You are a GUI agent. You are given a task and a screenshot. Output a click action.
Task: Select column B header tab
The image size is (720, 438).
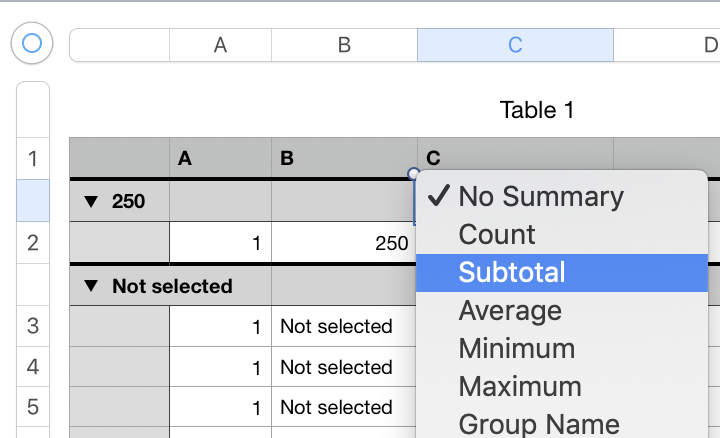click(344, 45)
